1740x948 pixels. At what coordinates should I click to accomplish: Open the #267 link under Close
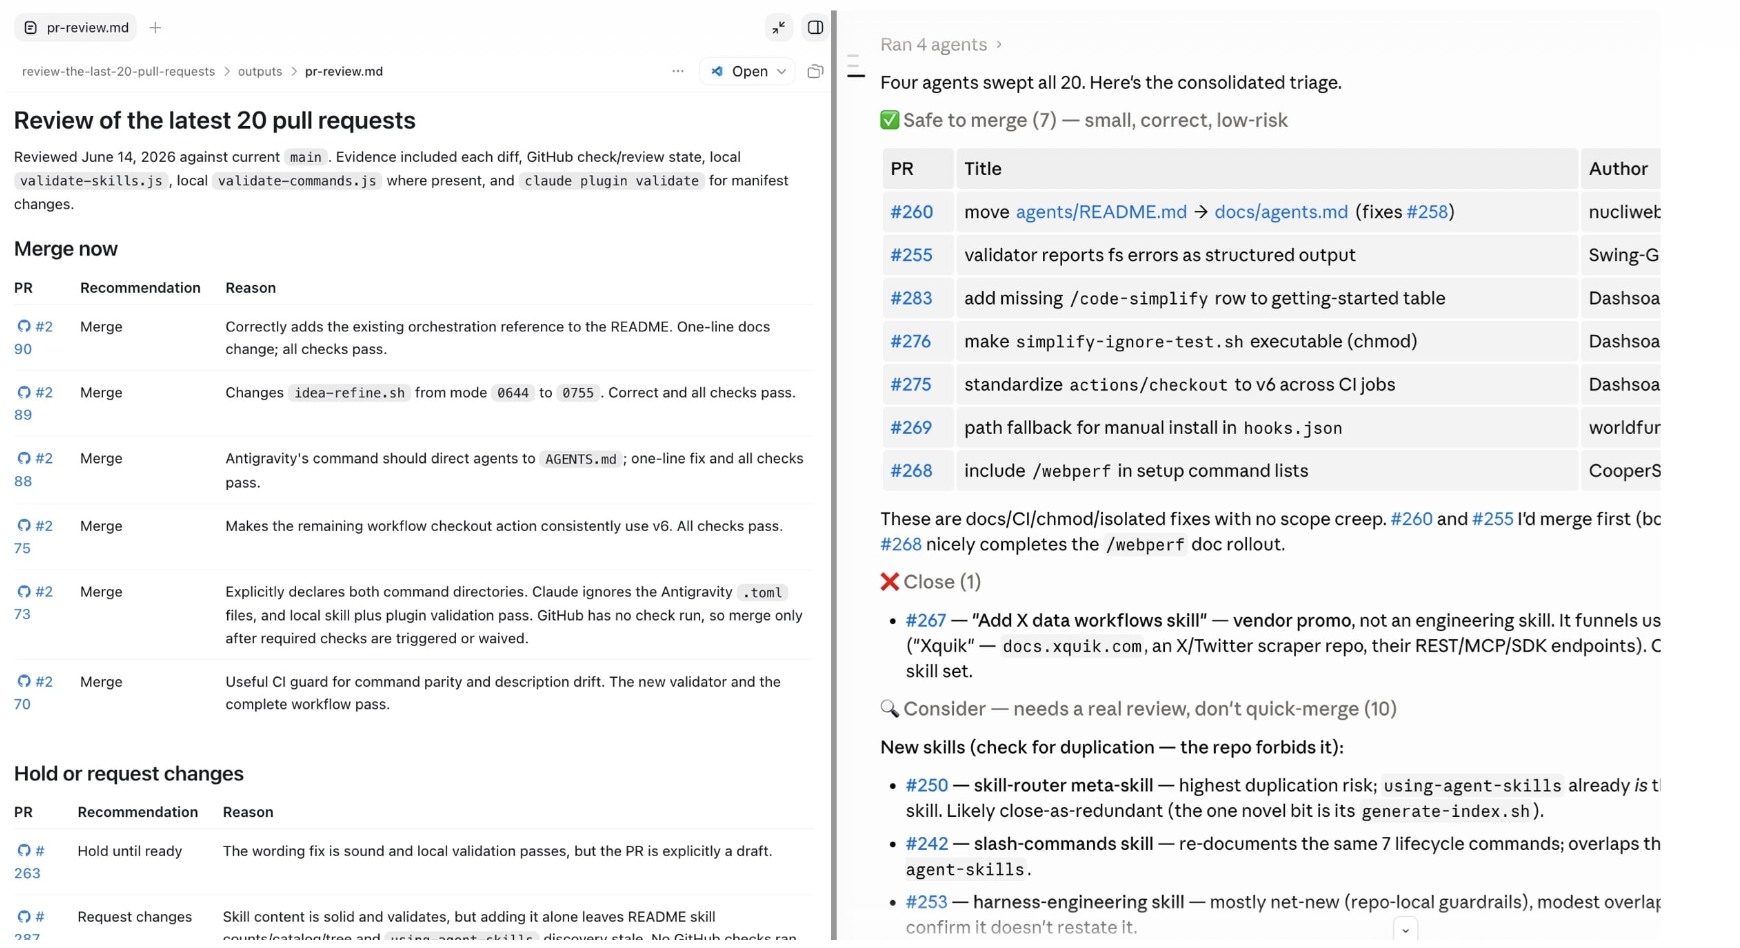[926, 620]
